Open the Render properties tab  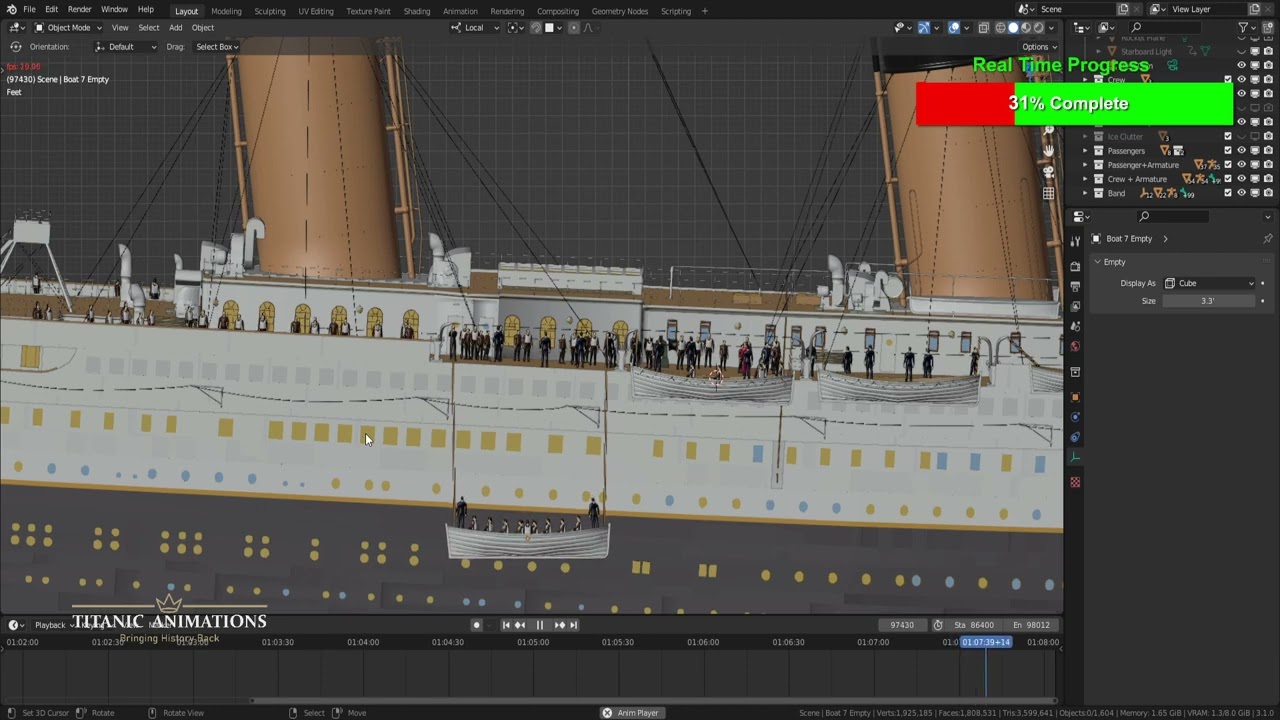(1075, 266)
